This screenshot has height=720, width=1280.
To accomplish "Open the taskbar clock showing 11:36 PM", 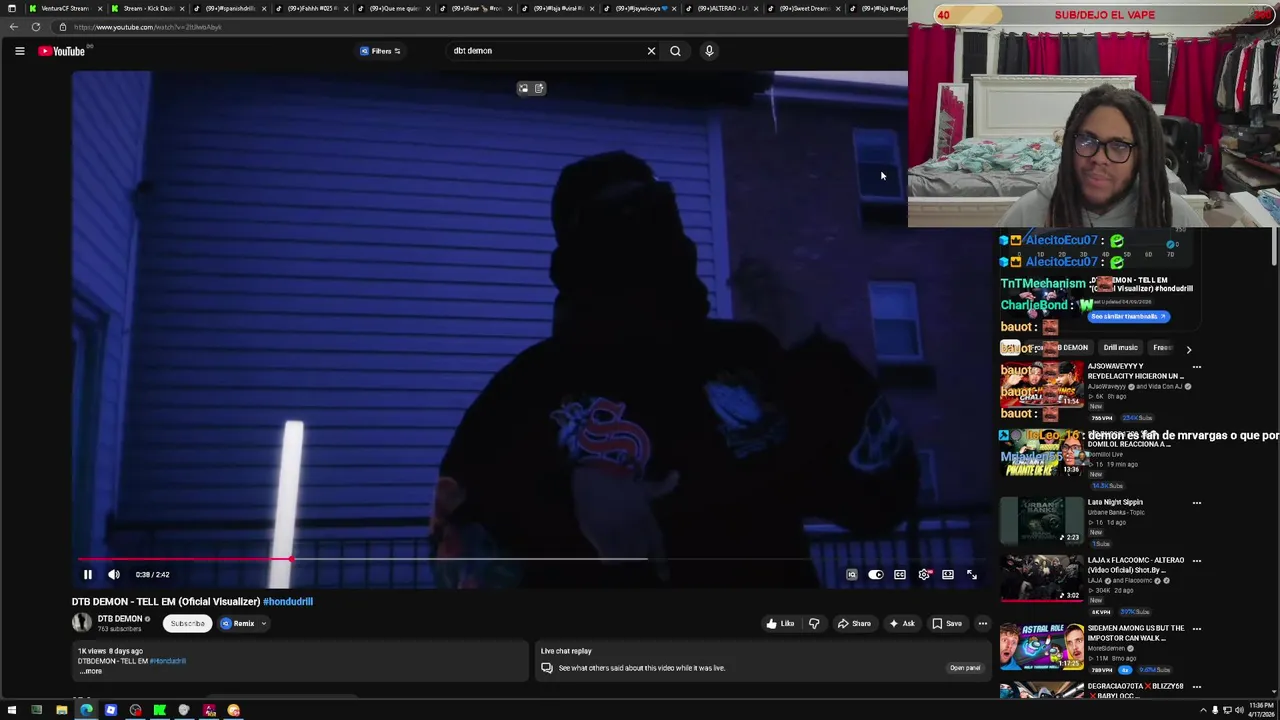I will 1261,710.
